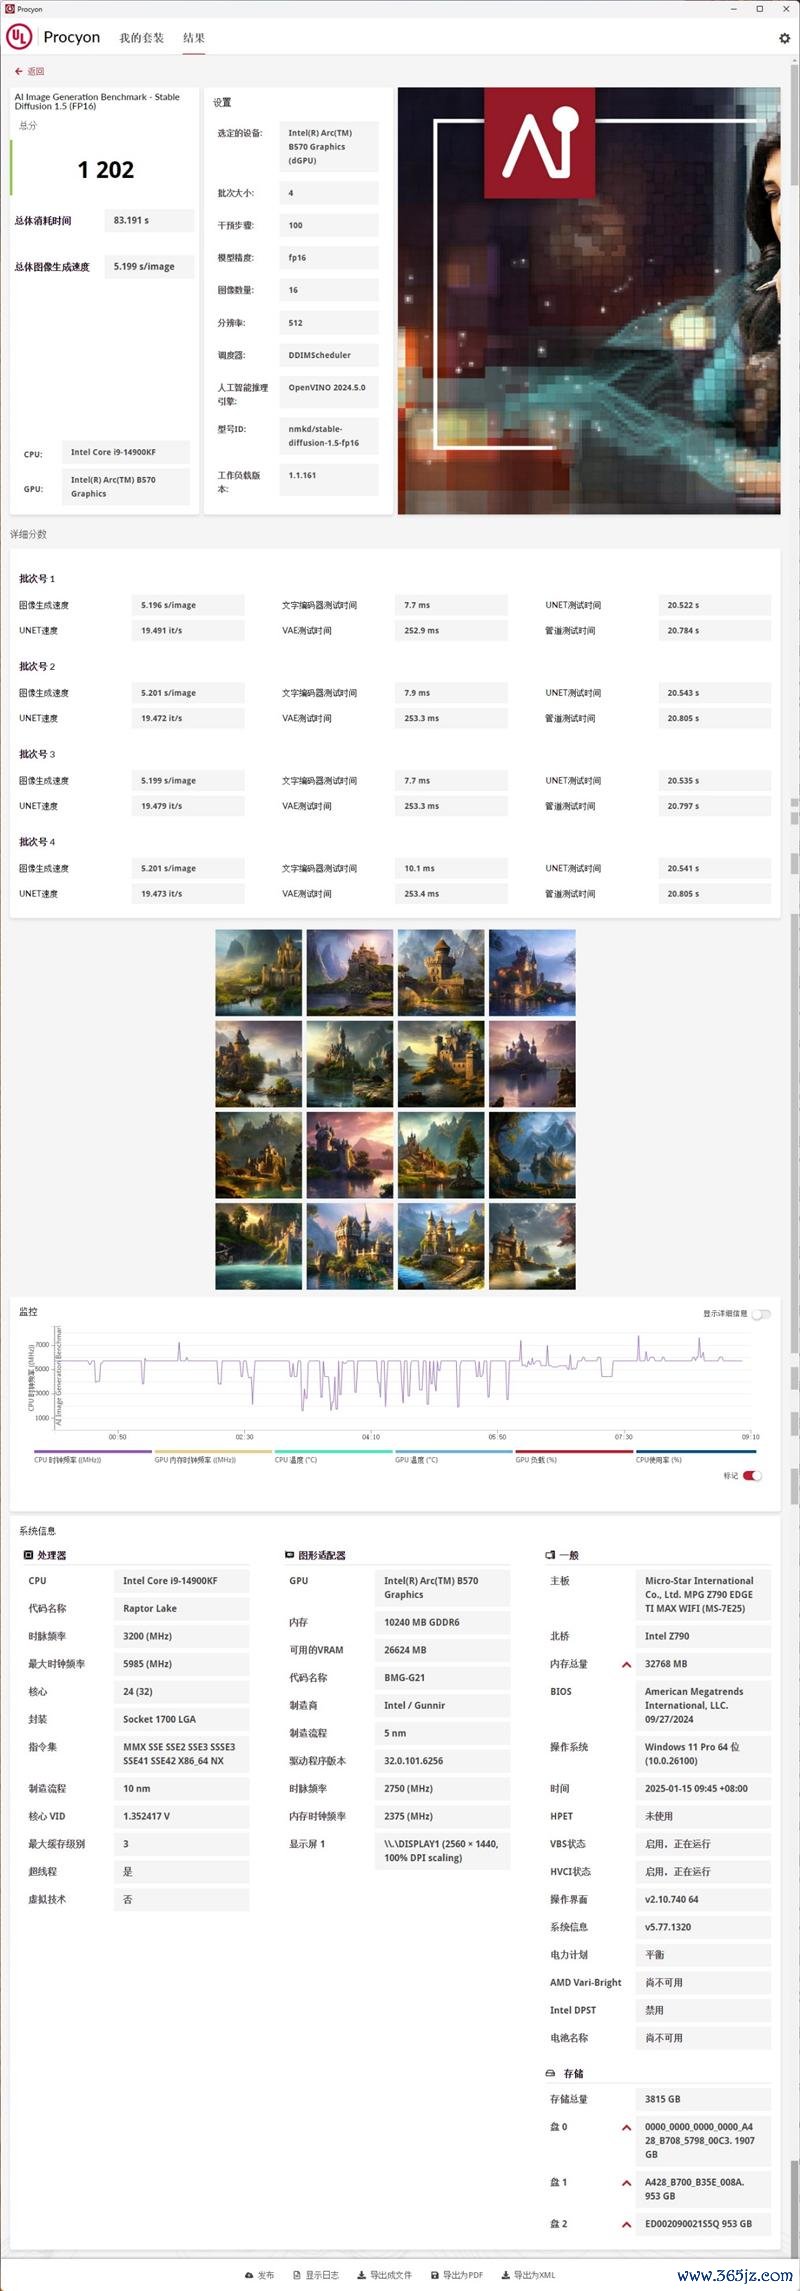Go back using the 返回 link
This screenshot has height=2291, width=800.
36,71
